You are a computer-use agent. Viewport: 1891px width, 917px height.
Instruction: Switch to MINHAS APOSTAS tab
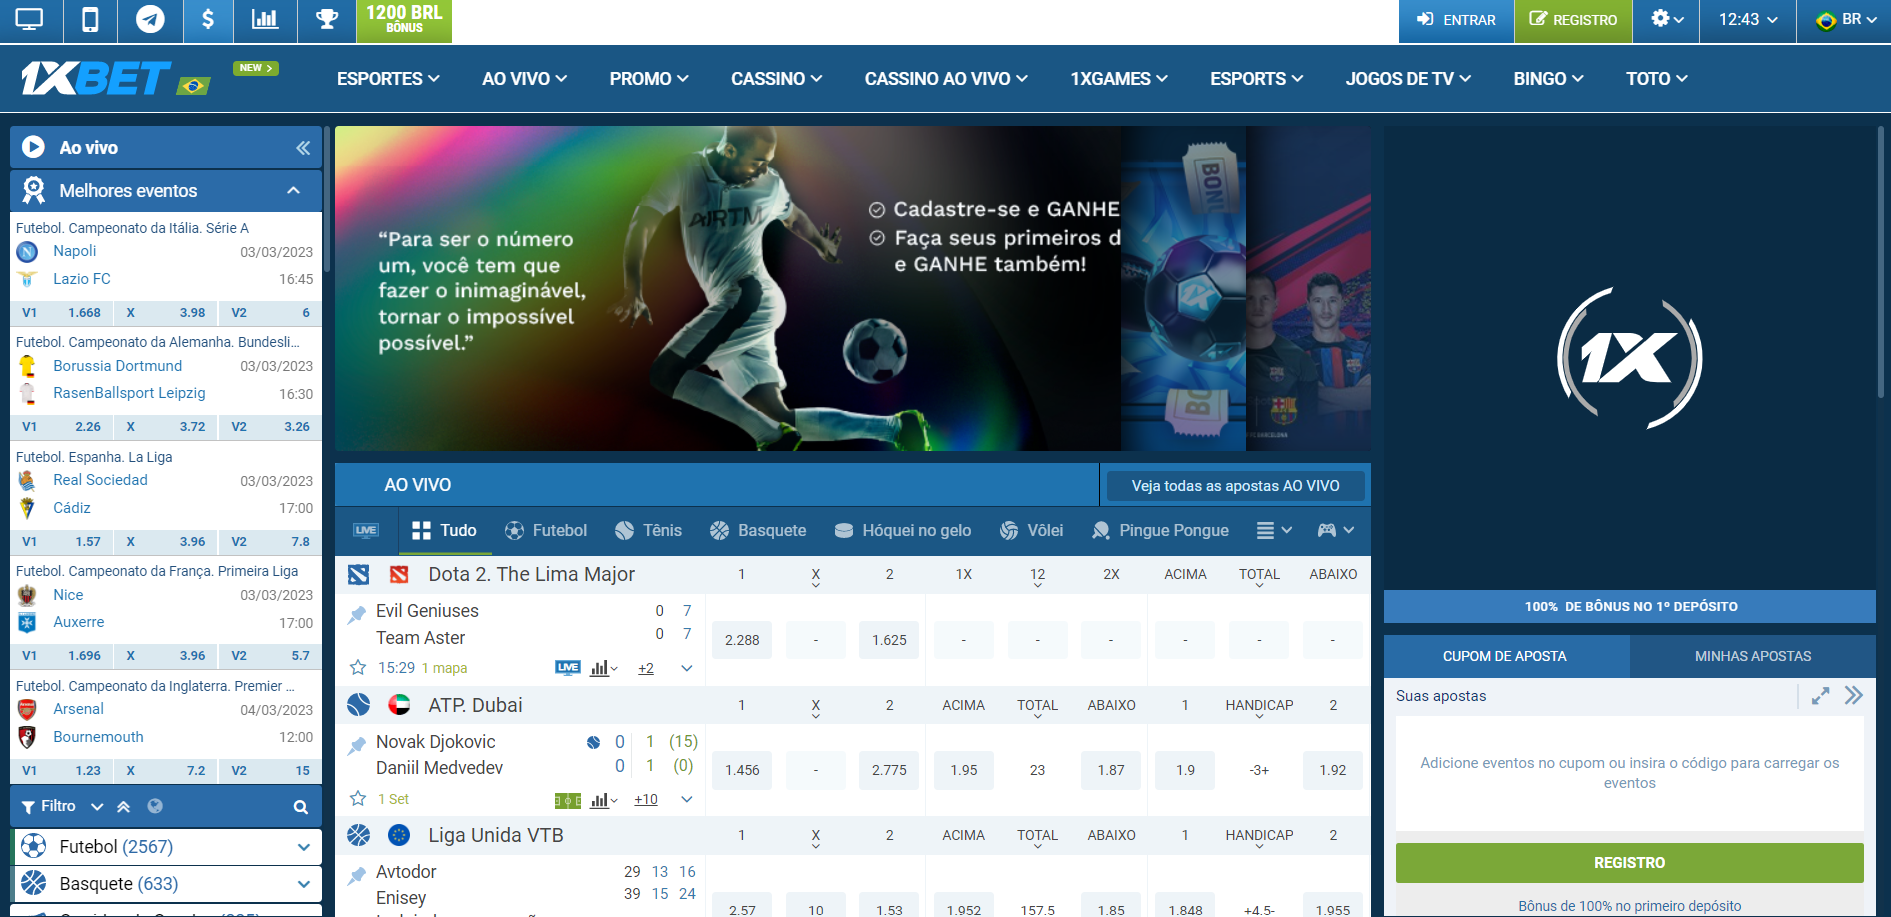click(x=1753, y=657)
